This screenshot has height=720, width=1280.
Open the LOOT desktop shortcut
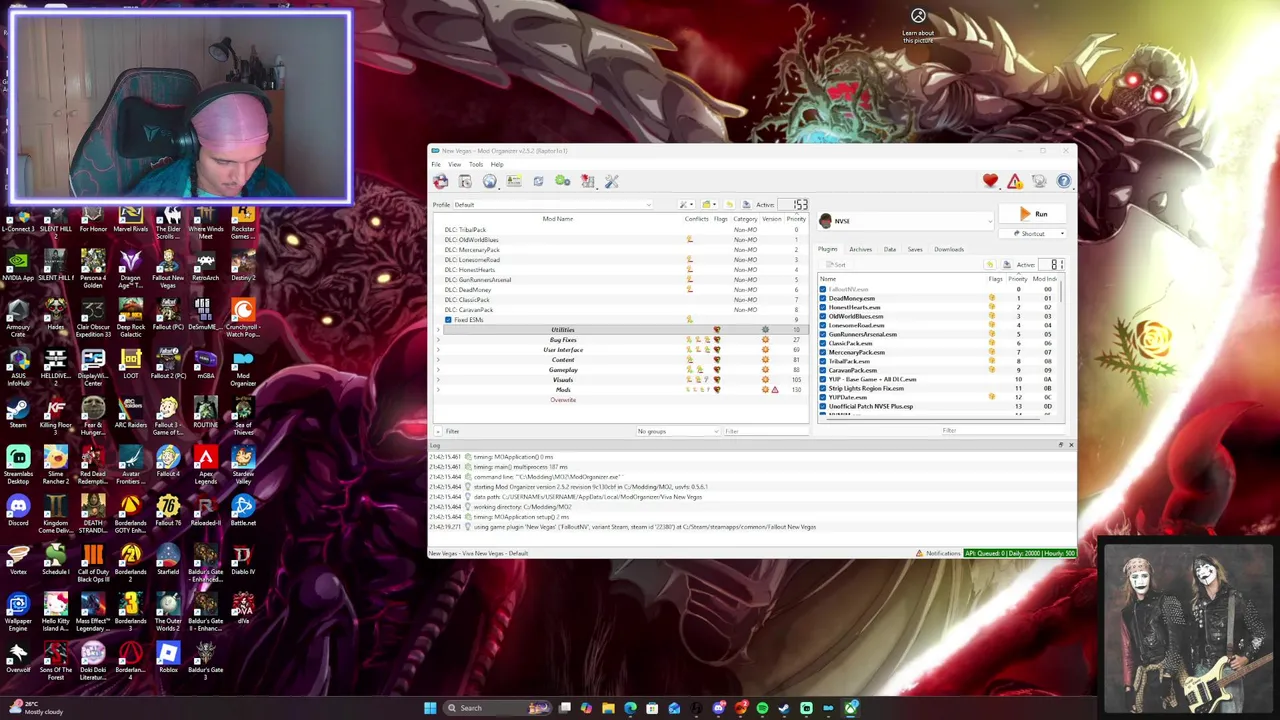131,365
